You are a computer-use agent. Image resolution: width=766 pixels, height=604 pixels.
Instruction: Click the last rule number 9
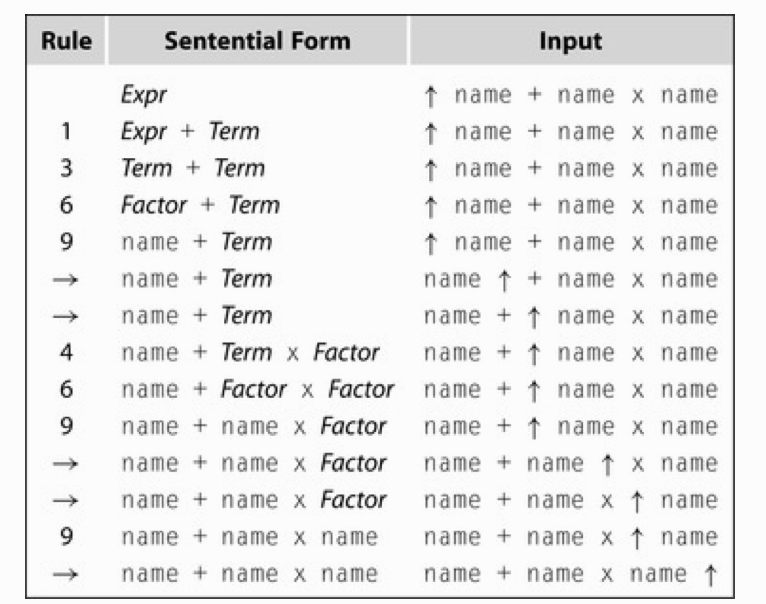(x=66, y=537)
